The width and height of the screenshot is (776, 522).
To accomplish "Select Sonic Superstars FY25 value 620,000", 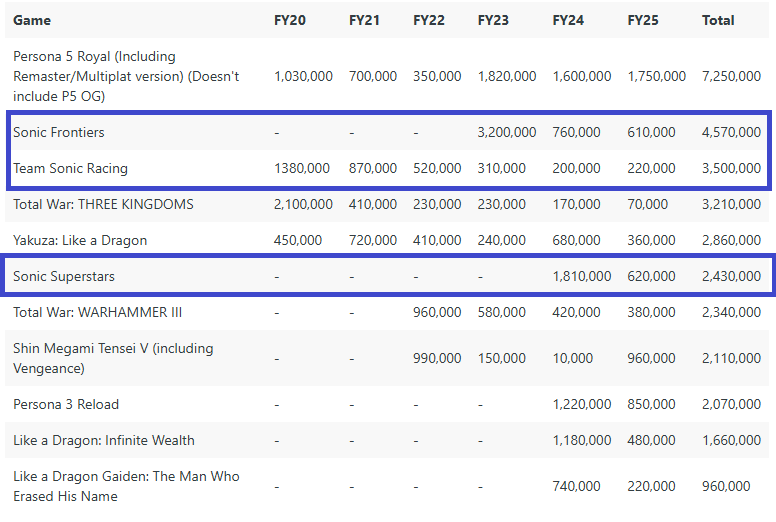I will [x=651, y=276].
